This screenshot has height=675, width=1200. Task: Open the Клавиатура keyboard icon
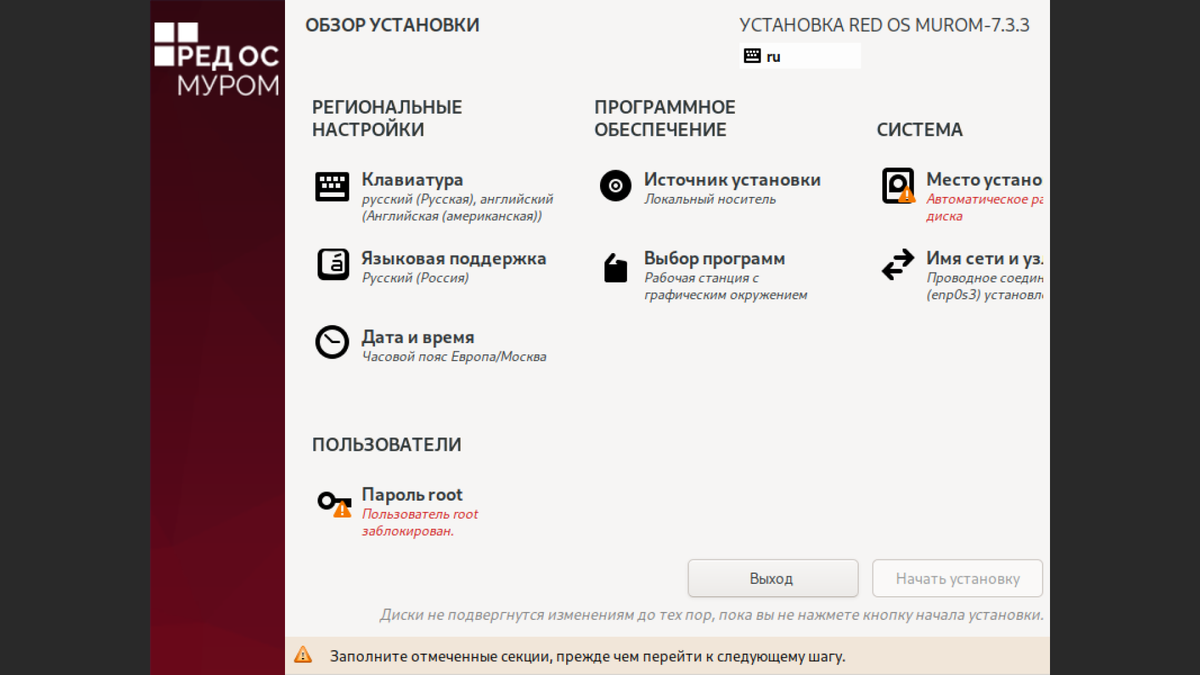(x=332, y=187)
